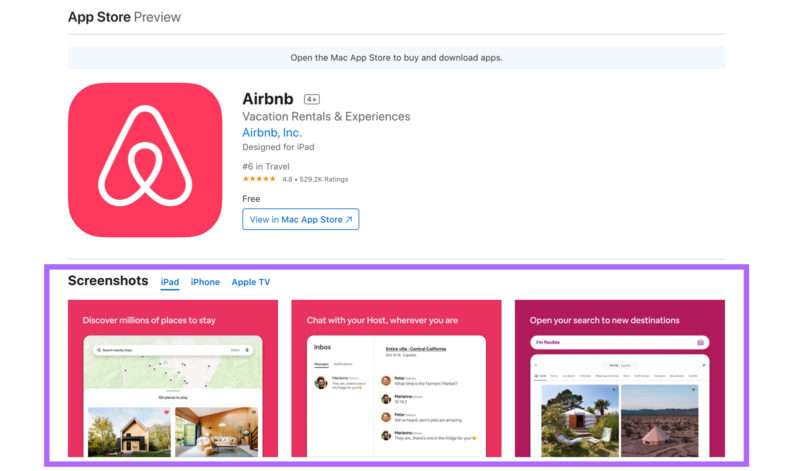
Task: Click the App Store Preview heading
Action: point(124,17)
